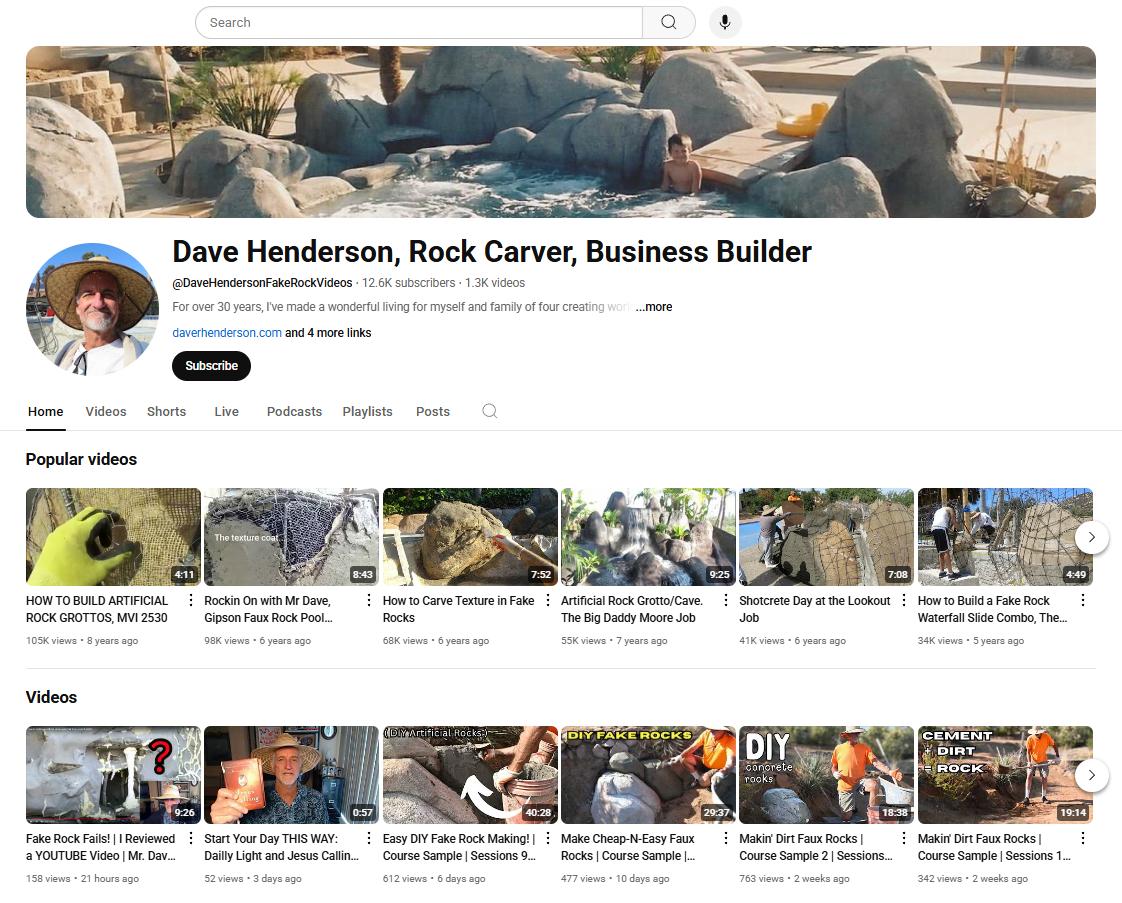
Task: Click the channel search icon beside Posts
Action: coord(489,411)
